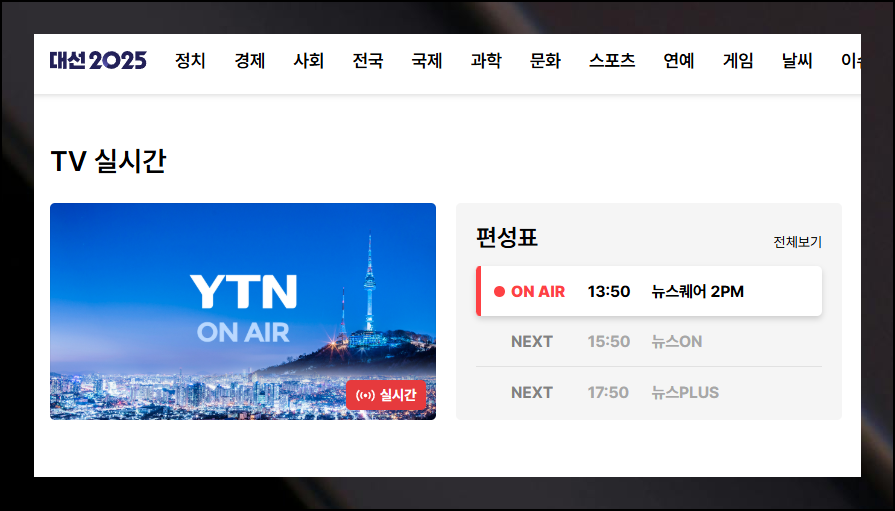
Task: Click the 편성표 heading
Action: [x=507, y=238]
